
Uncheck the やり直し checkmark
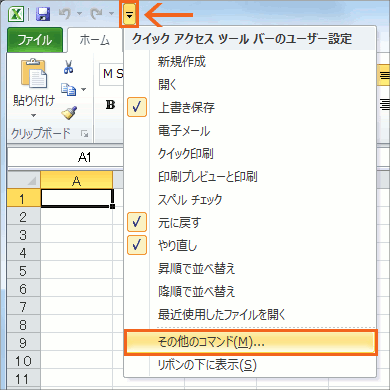click(137, 245)
